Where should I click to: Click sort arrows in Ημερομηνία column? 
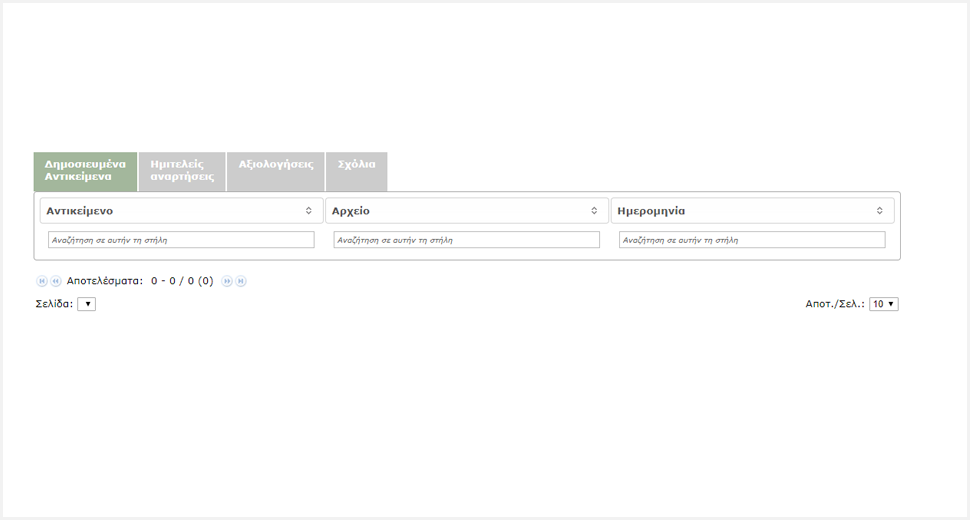[880, 211]
